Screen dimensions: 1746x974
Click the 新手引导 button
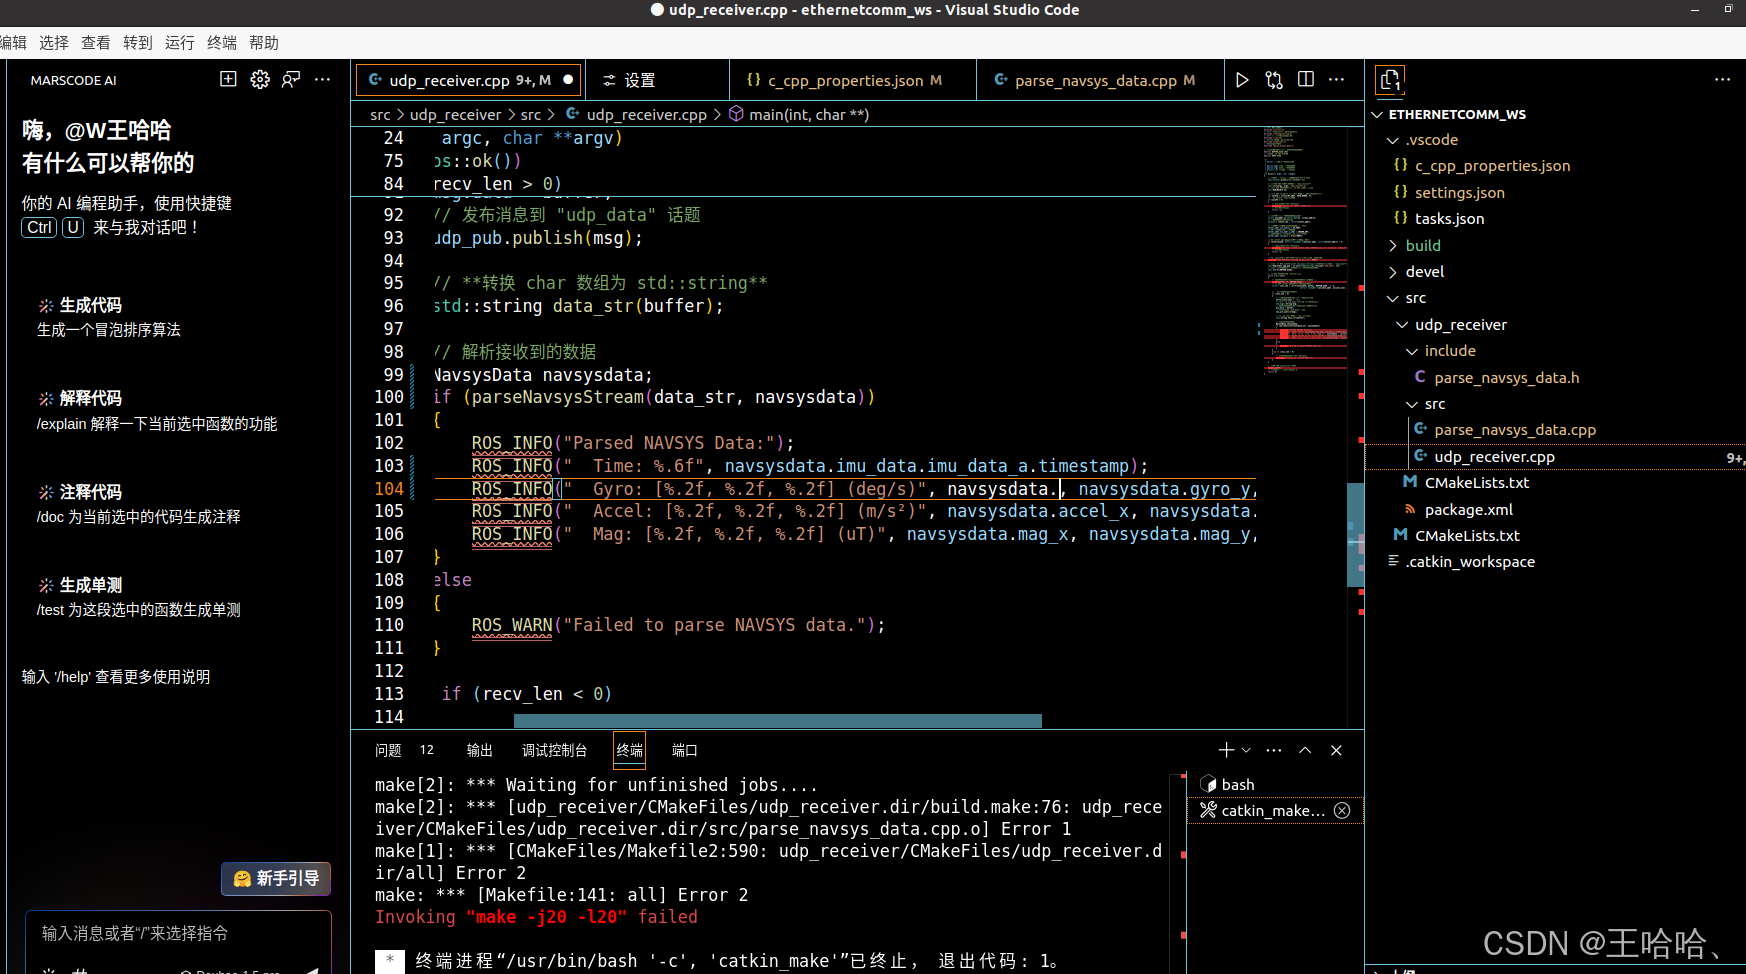pos(275,879)
